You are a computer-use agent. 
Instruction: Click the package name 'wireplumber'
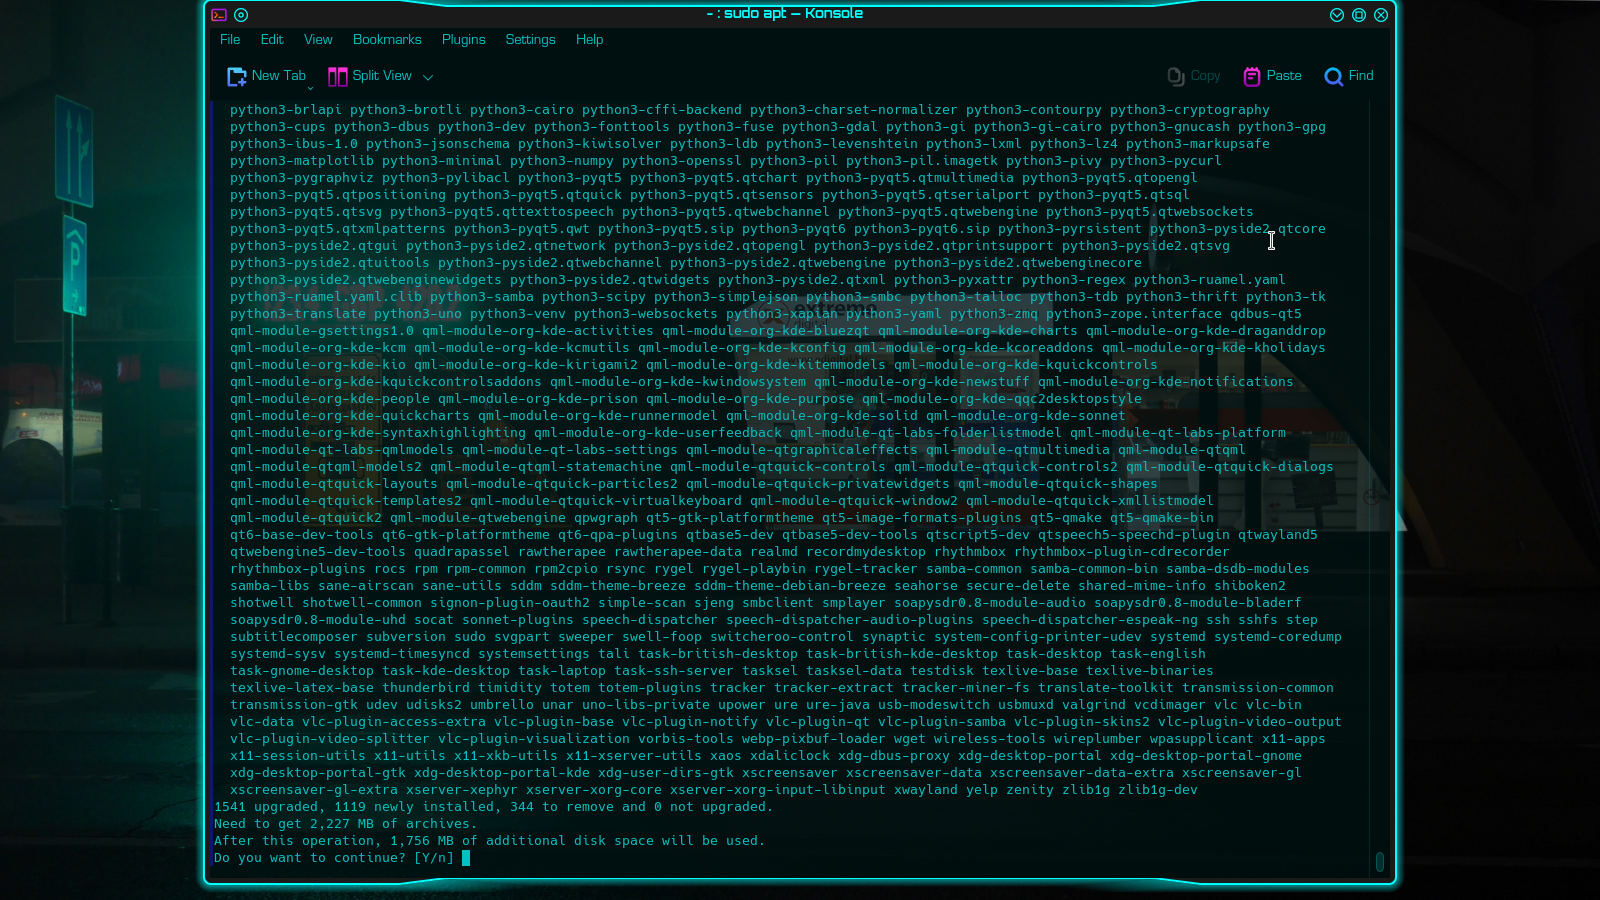click(1098, 739)
